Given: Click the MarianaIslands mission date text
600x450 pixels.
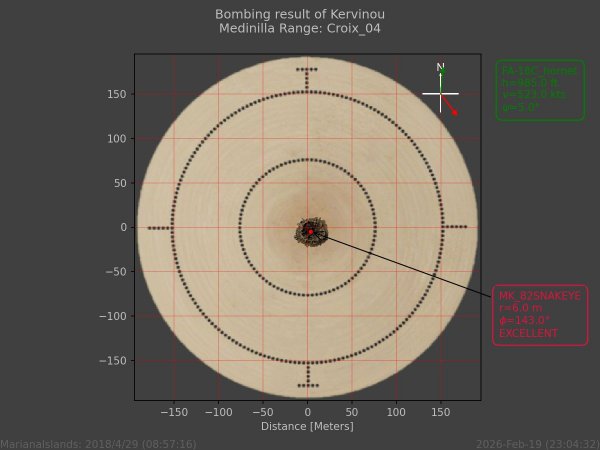Looking at the screenshot, I should click(98, 443).
